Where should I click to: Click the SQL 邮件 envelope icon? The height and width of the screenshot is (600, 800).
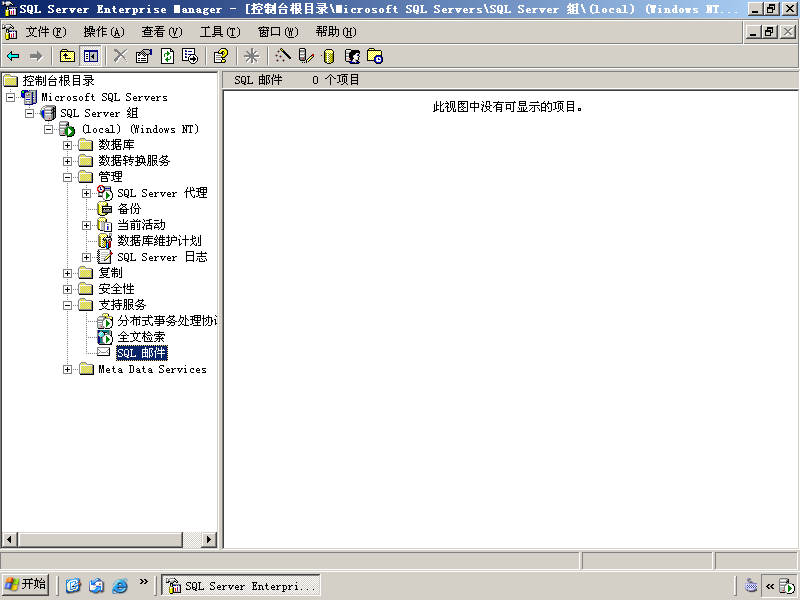point(104,352)
